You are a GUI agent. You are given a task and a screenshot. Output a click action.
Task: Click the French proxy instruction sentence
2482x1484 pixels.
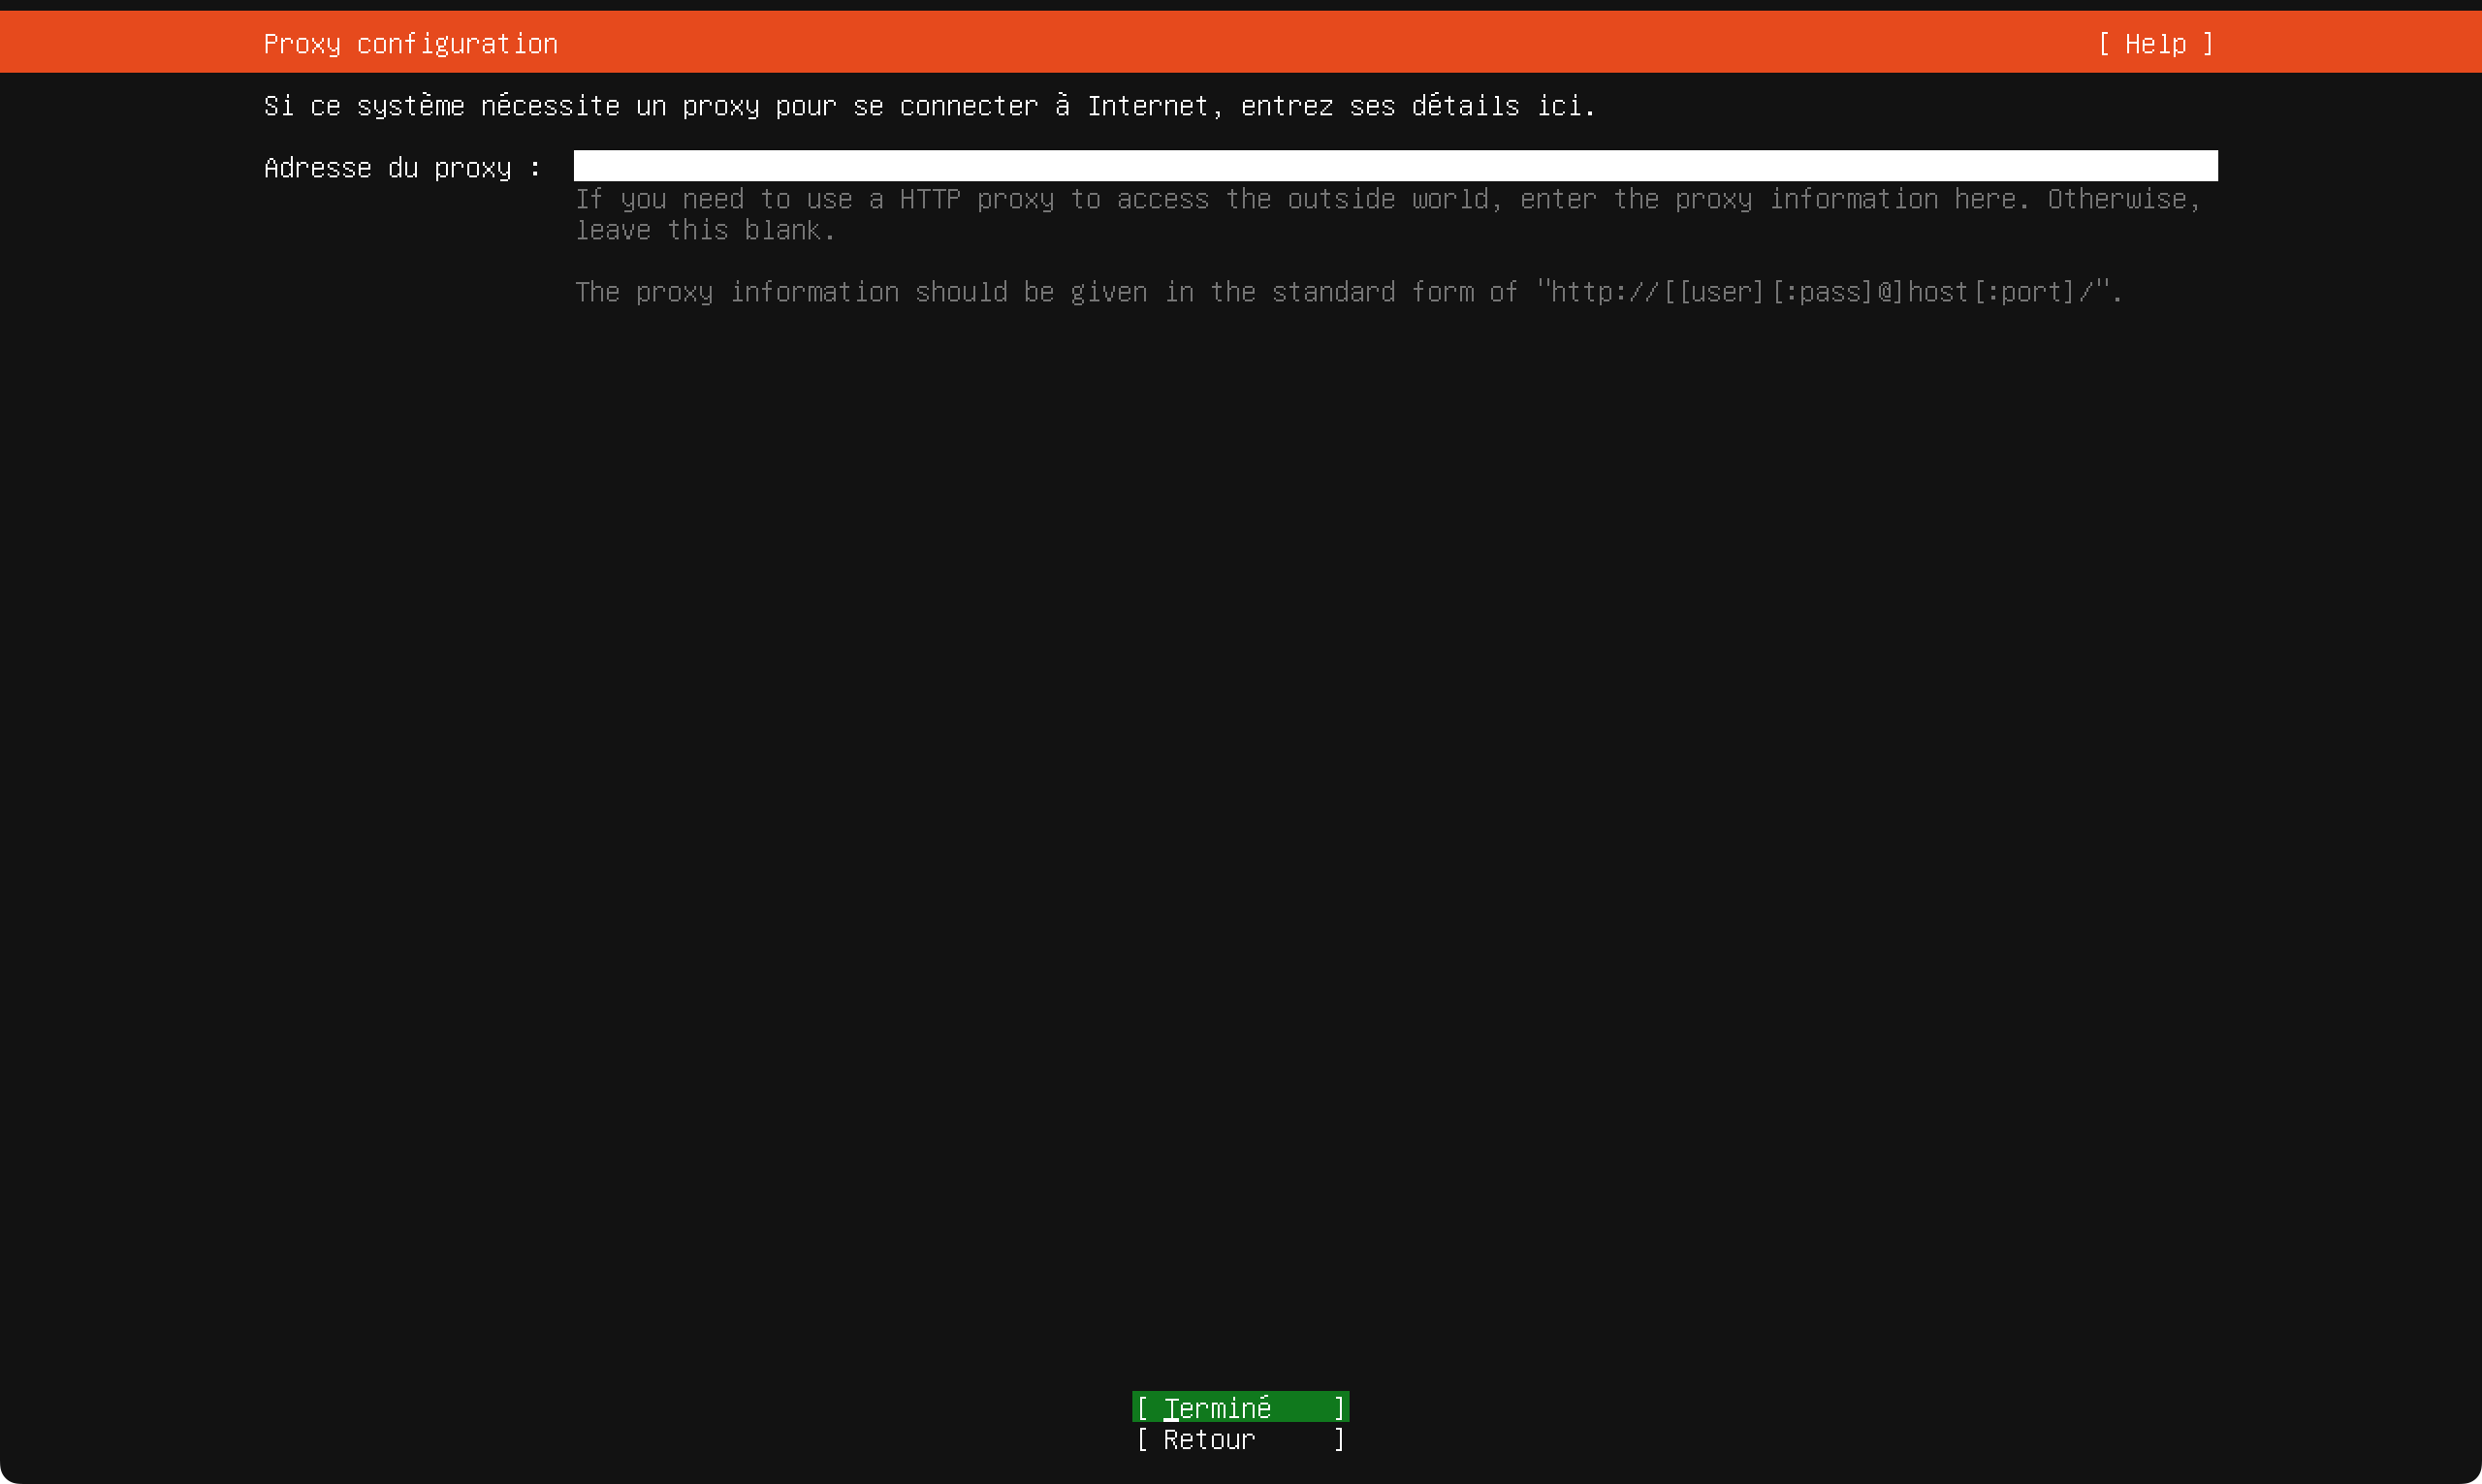pyautogui.click(x=928, y=106)
